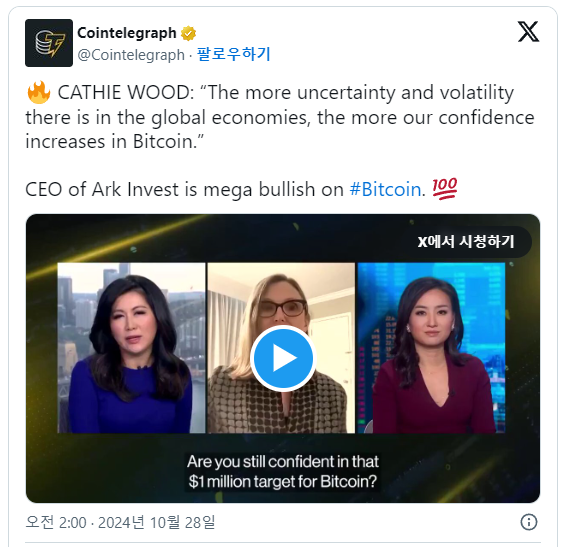The height and width of the screenshot is (547, 563).
Task: Click the Cointelegraph display name
Action: pos(127,33)
